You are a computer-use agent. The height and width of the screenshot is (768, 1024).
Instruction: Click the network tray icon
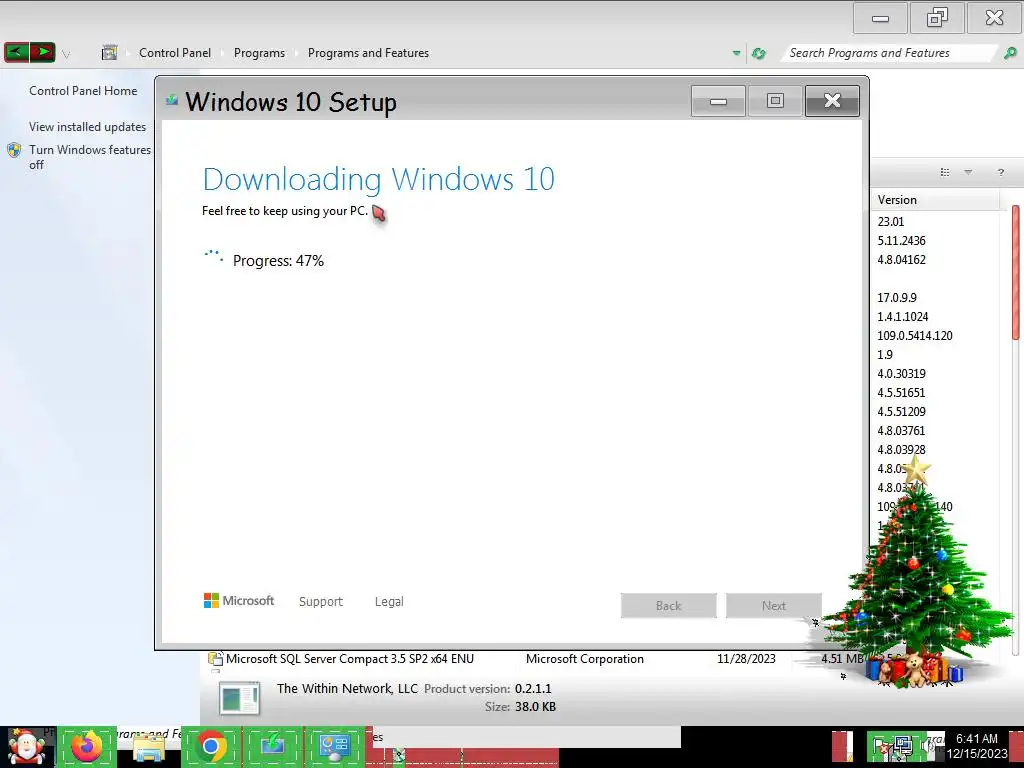pos(903,746)
